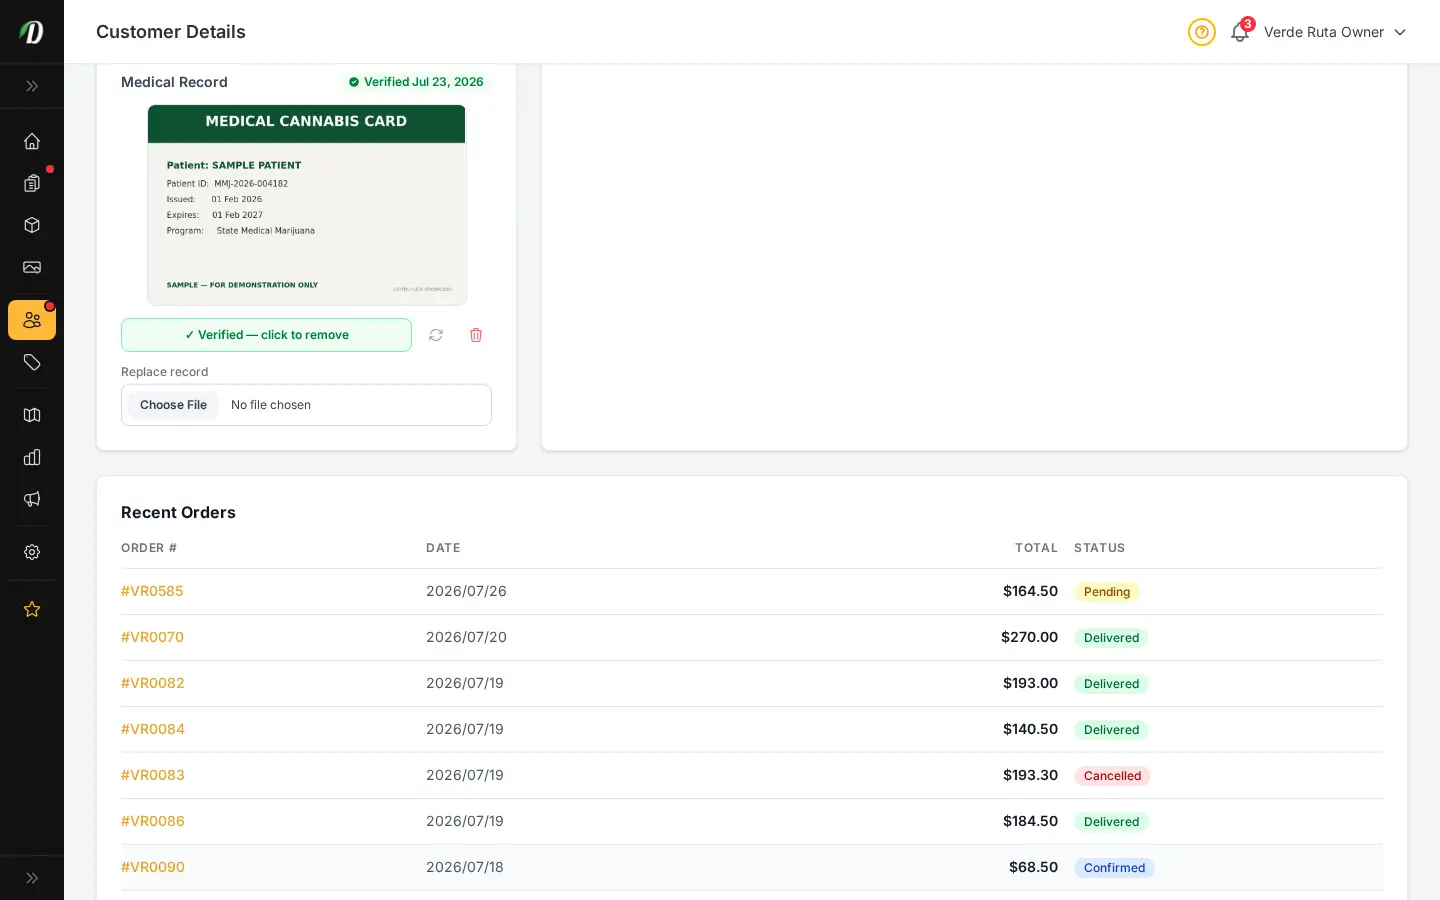Open the Home dashboard sidebar icon
Screen dimensions: 1440x900
pyautogui.click(x=32, y=141)
